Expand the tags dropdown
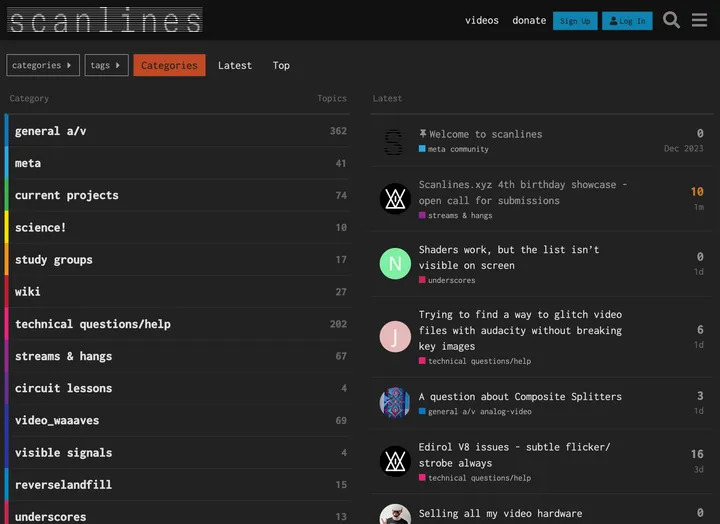The image size is (720, 524). click(106, 65)
